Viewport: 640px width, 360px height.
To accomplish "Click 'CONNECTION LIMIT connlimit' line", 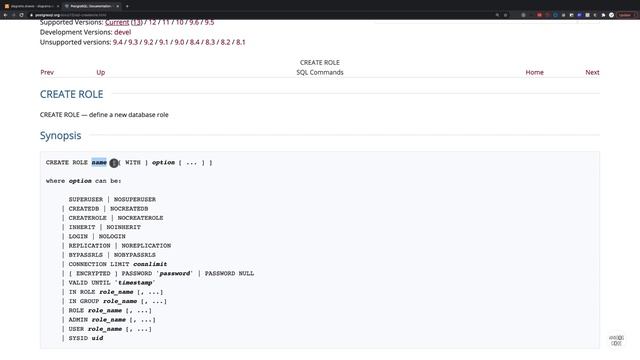I will tap(118, 264).
